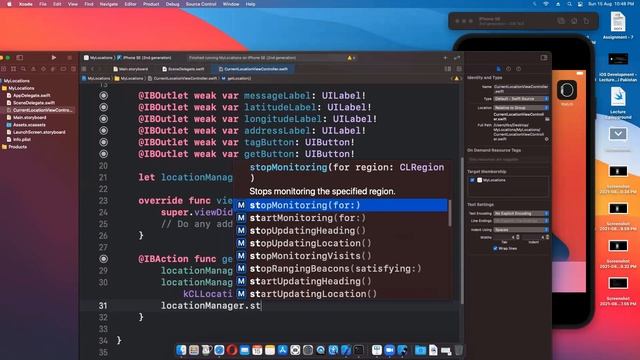Open the File menu

[x=43, y=4]
